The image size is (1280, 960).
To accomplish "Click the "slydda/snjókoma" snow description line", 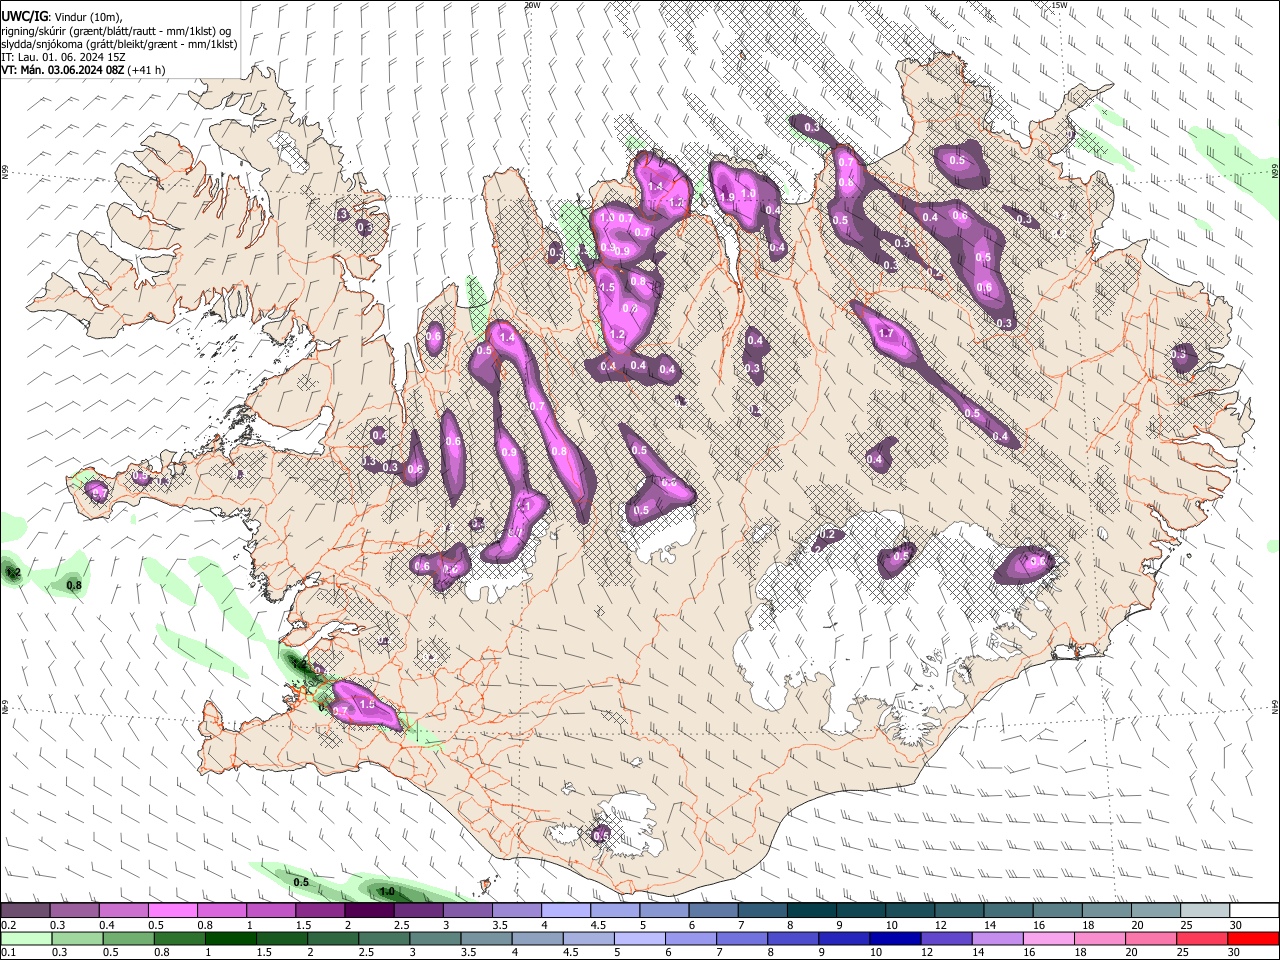I will click(x=119, y=44).
